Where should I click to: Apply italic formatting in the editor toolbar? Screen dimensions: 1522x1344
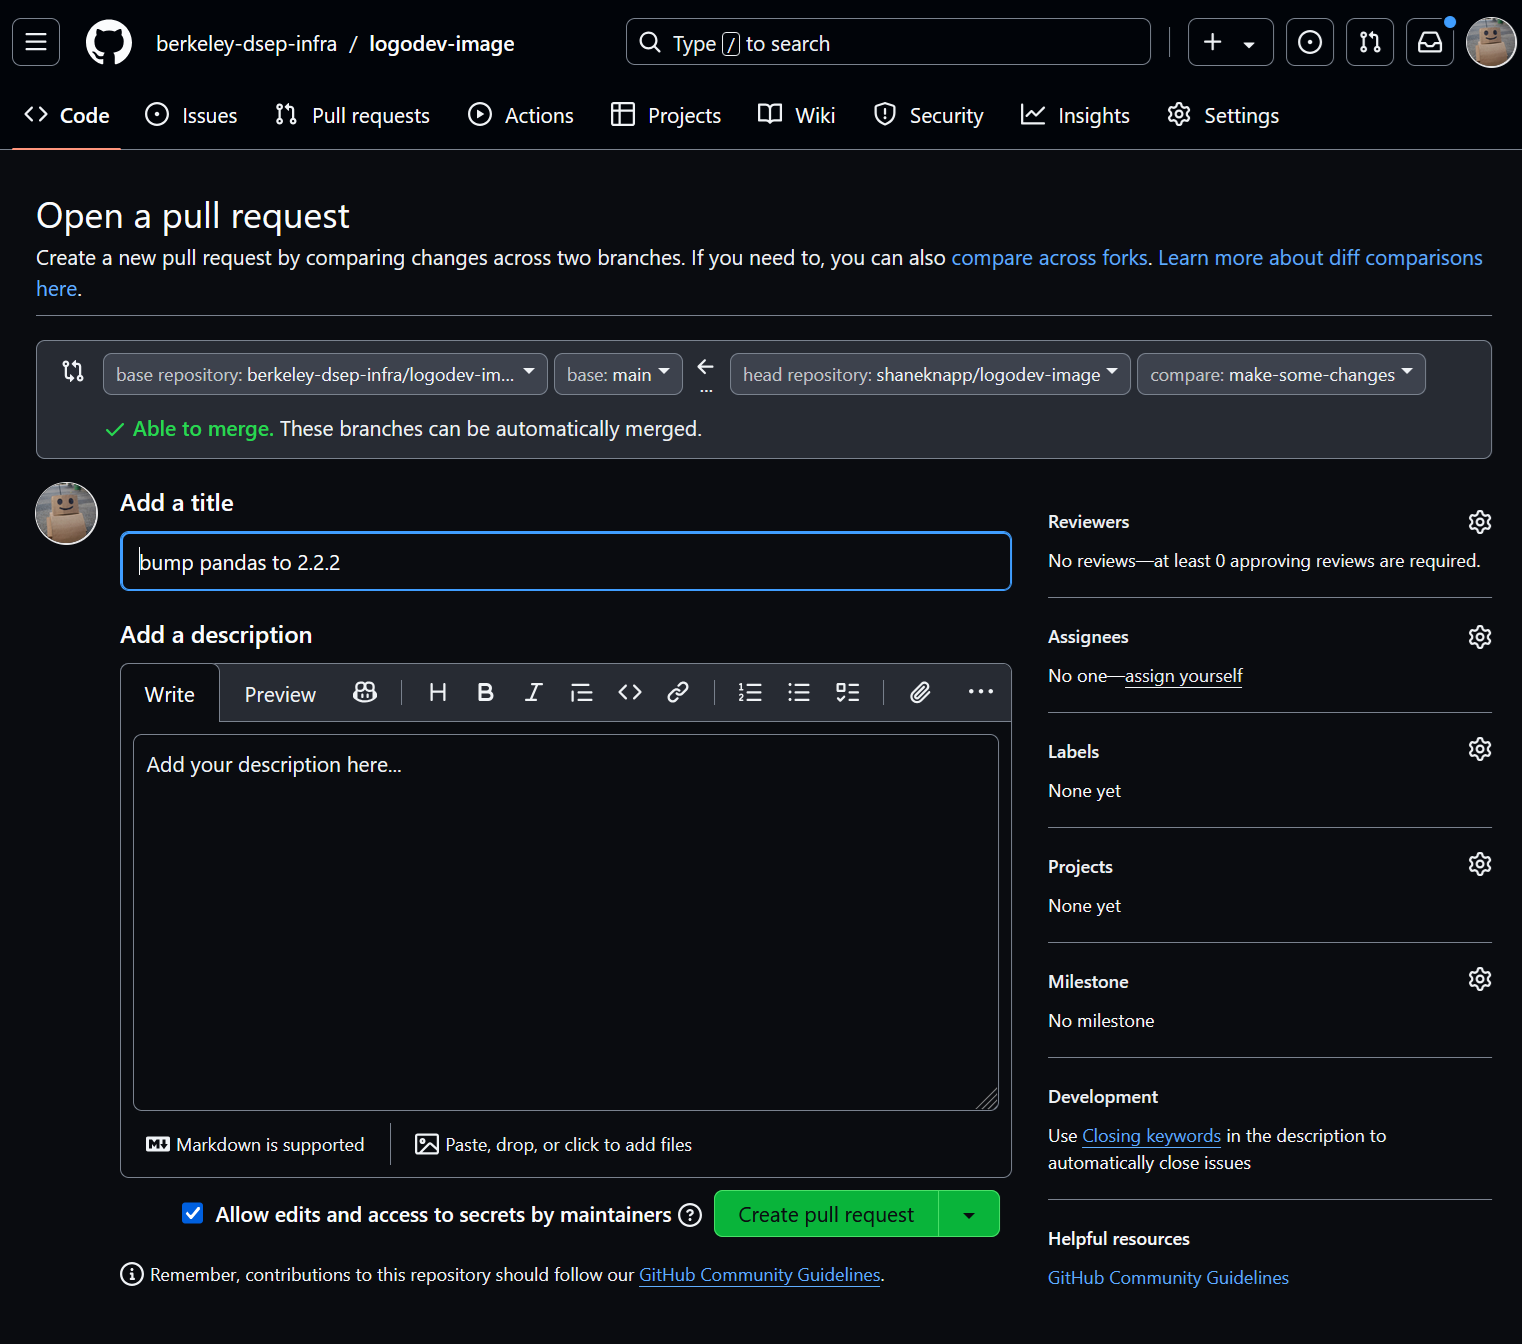pyautogui.click(x=533, y=693)
